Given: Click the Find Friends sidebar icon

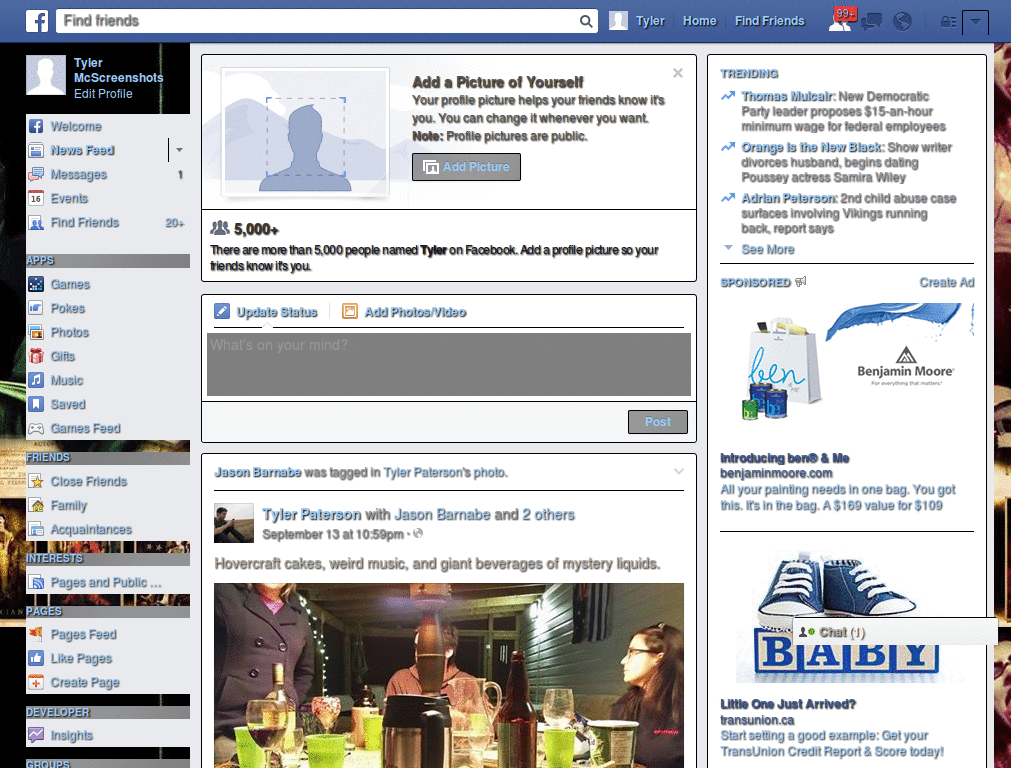Looking at the screenshot, I should [x=37, y=223].
